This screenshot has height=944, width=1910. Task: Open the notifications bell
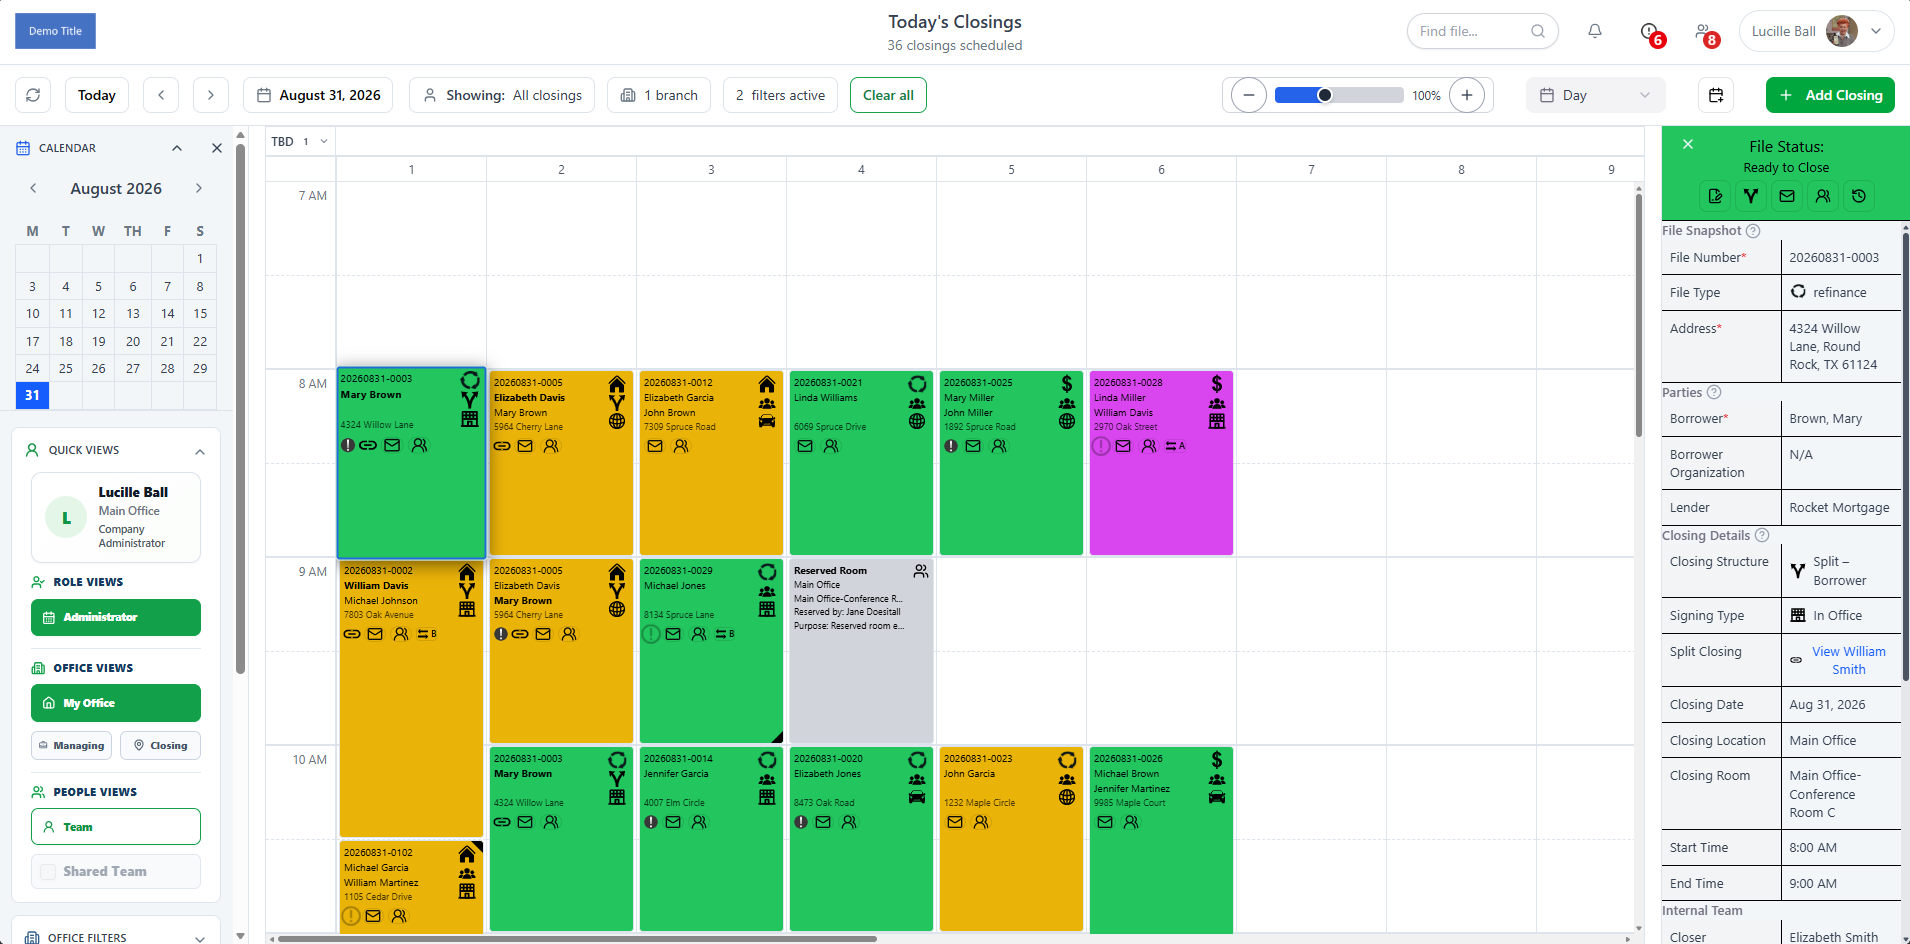tap(1595, 31)
